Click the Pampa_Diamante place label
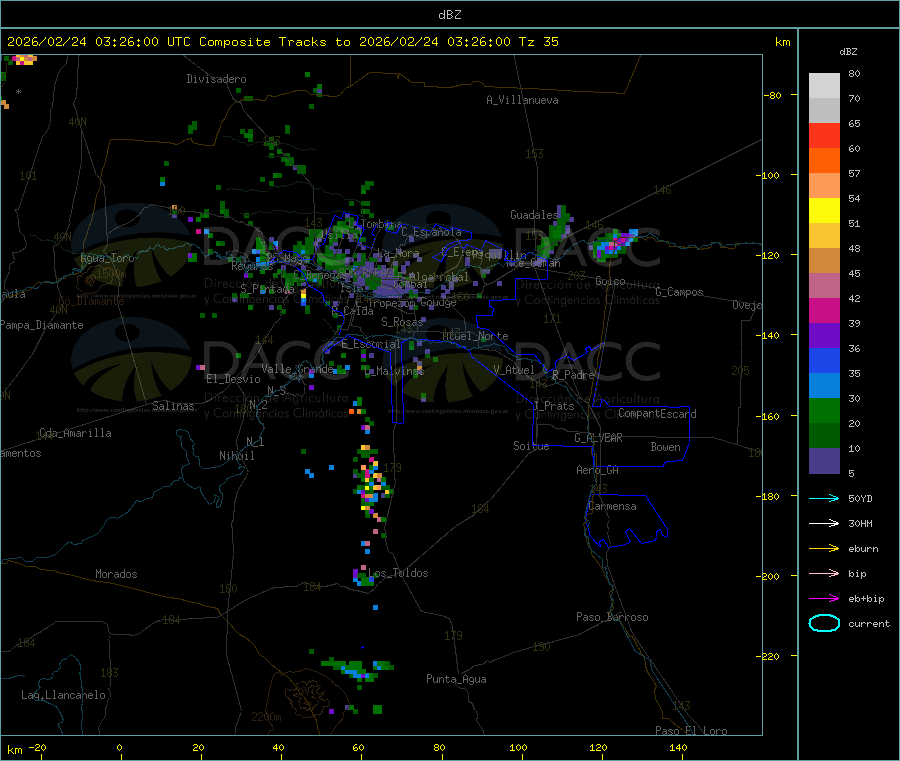The width and height of the screenshot is (900, 761). [42, 325]
